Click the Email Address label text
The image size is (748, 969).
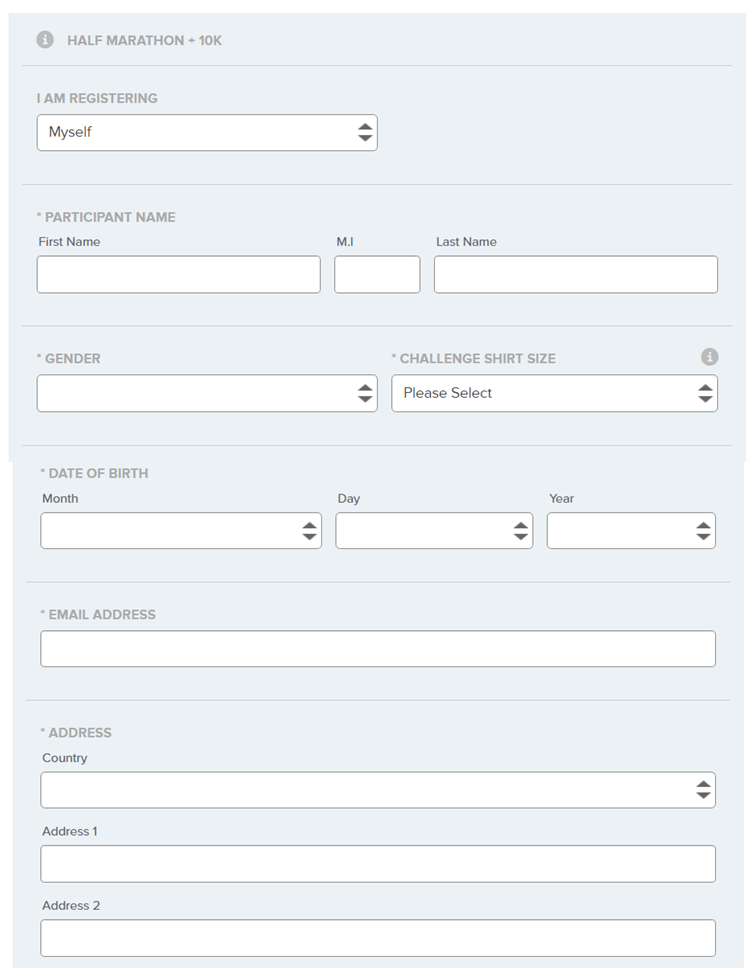click(x=101, y=615)
